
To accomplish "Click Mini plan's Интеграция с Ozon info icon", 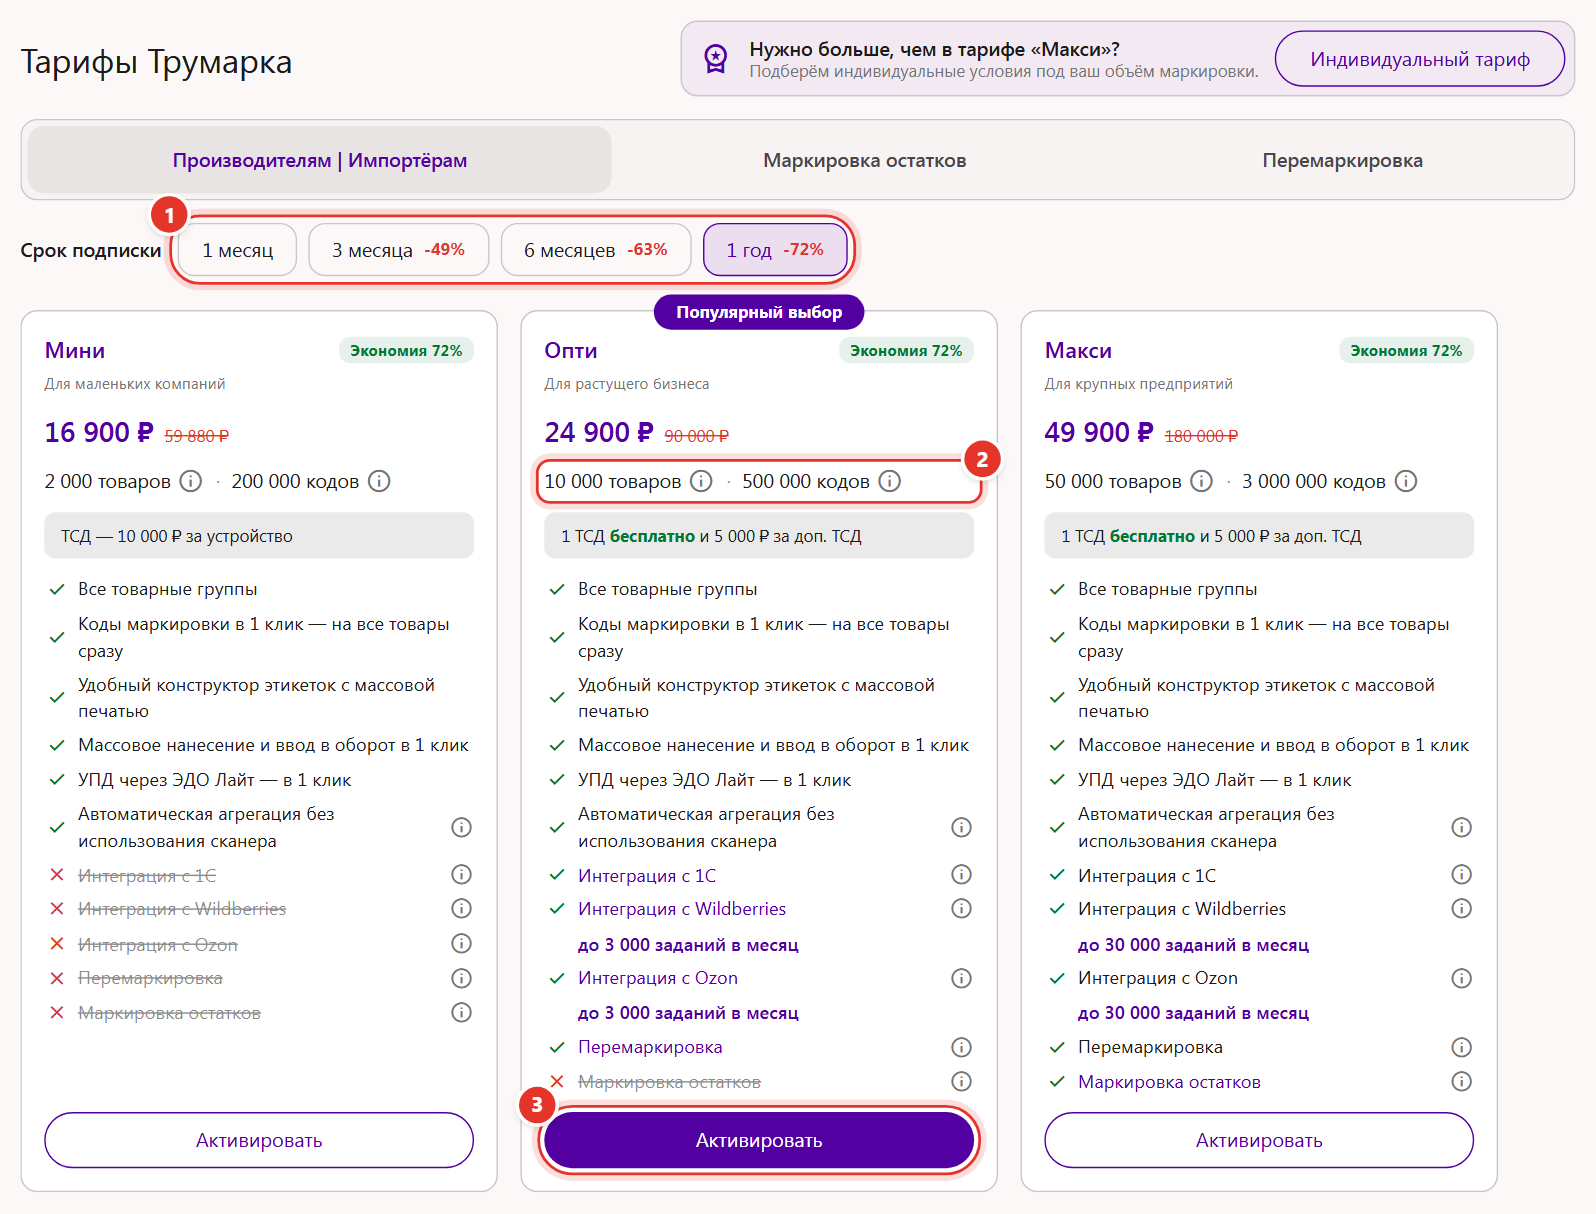I will tap(461, 943).
